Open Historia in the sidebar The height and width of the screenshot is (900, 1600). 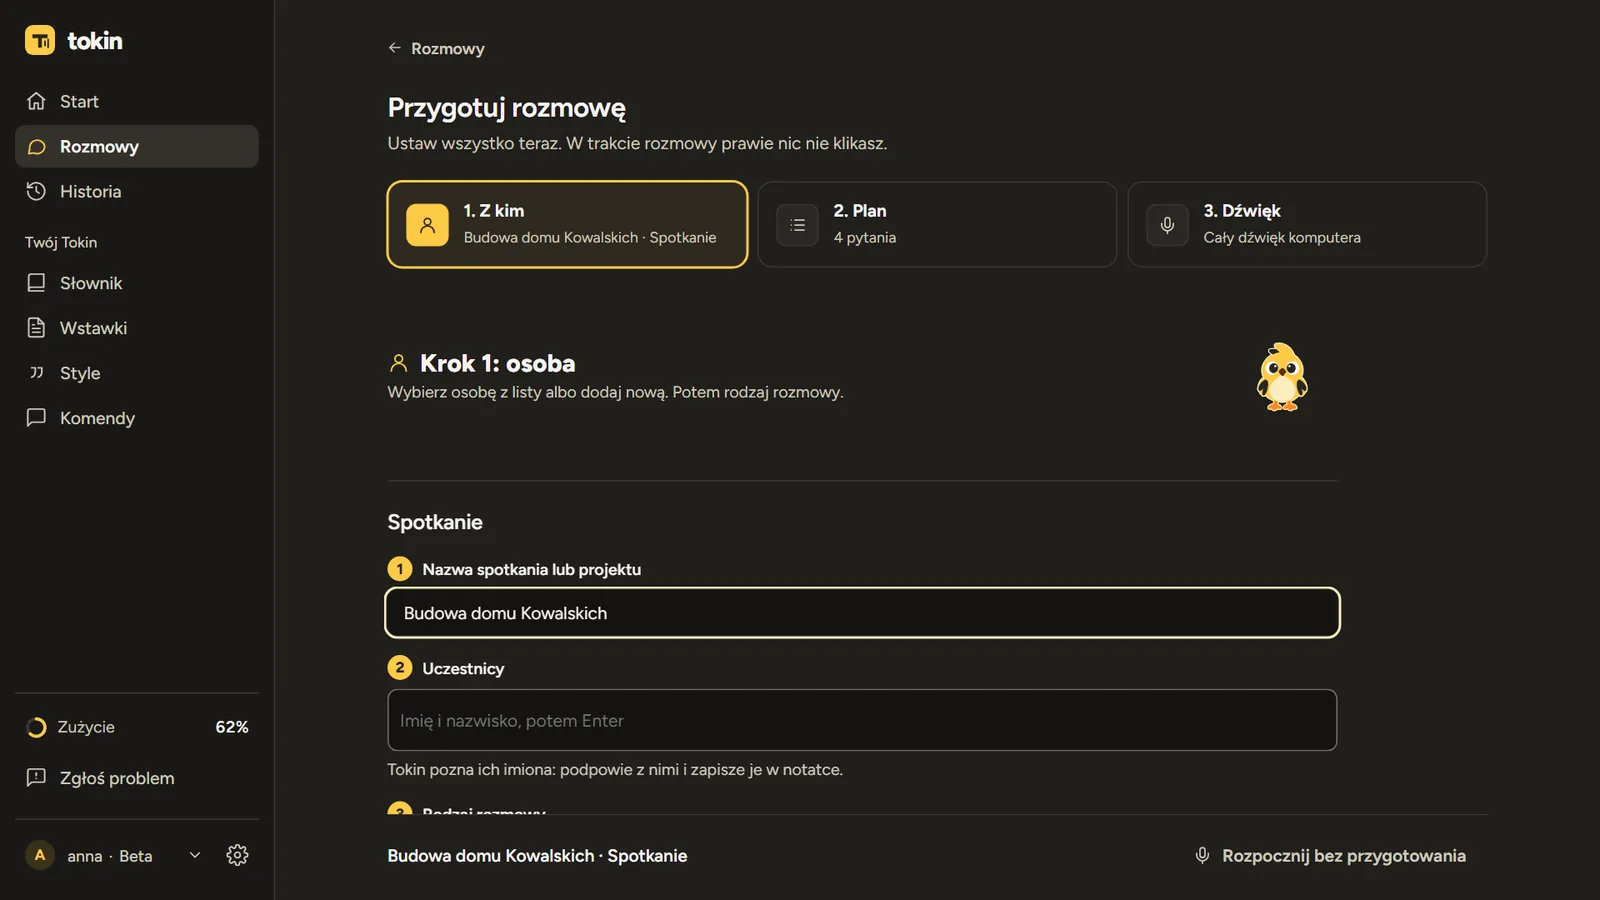(137, 191)
